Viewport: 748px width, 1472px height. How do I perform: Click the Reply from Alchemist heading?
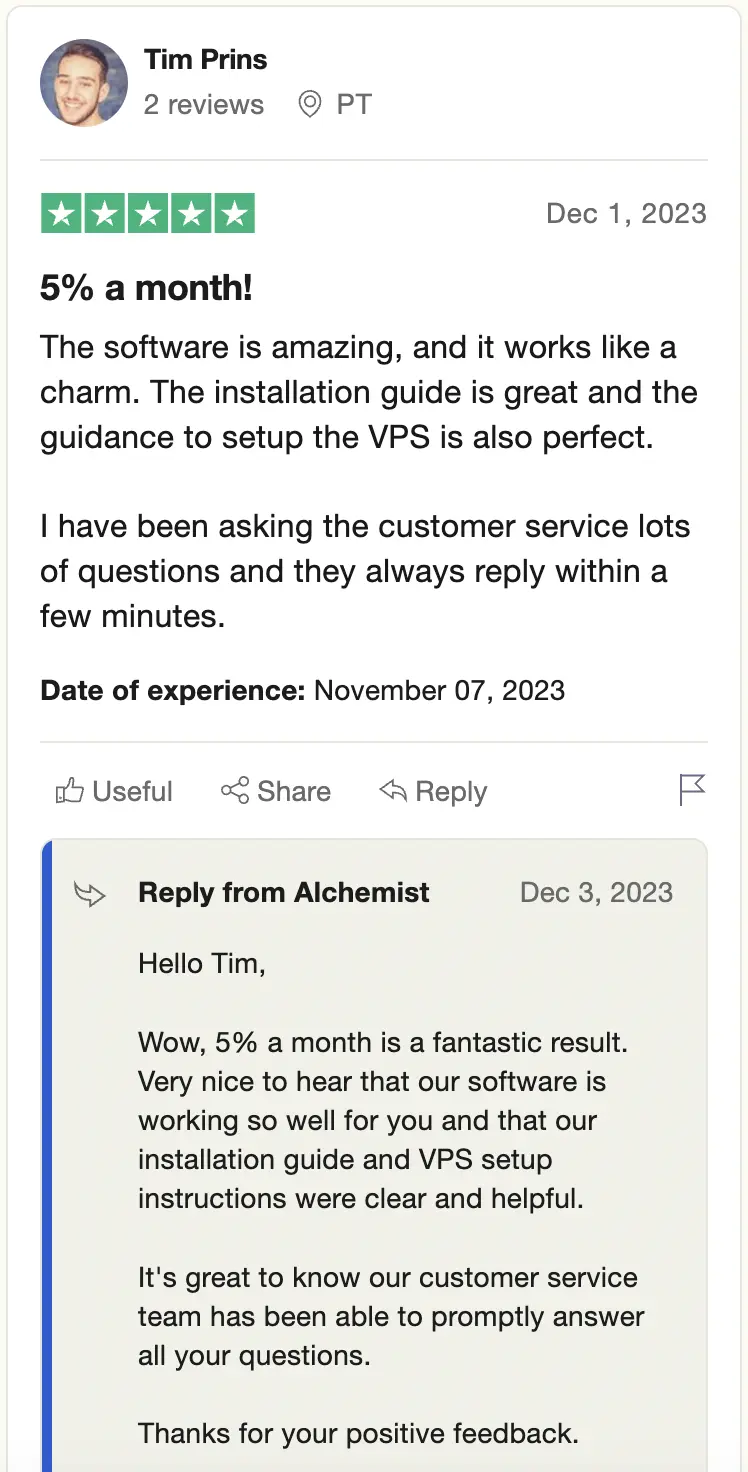(x=284, y=893)
